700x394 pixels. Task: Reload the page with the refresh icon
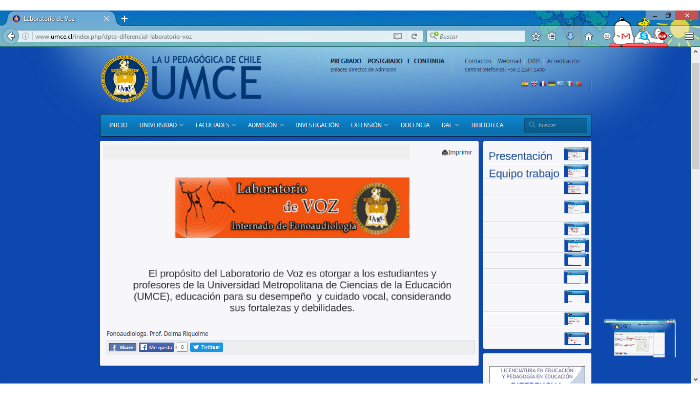click(x=414, y=36)
